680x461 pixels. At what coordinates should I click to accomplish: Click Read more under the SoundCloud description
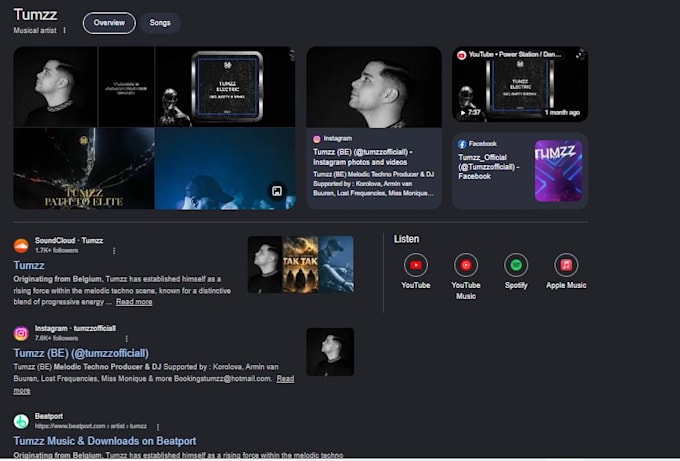click(x=134, y=302)
